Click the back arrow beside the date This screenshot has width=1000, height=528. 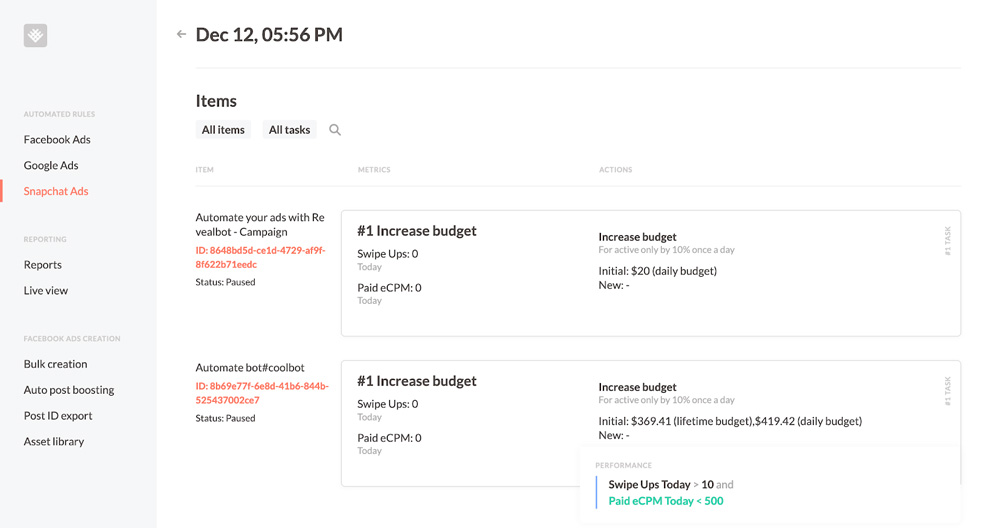pyautogui.click(x=181, y=34)
